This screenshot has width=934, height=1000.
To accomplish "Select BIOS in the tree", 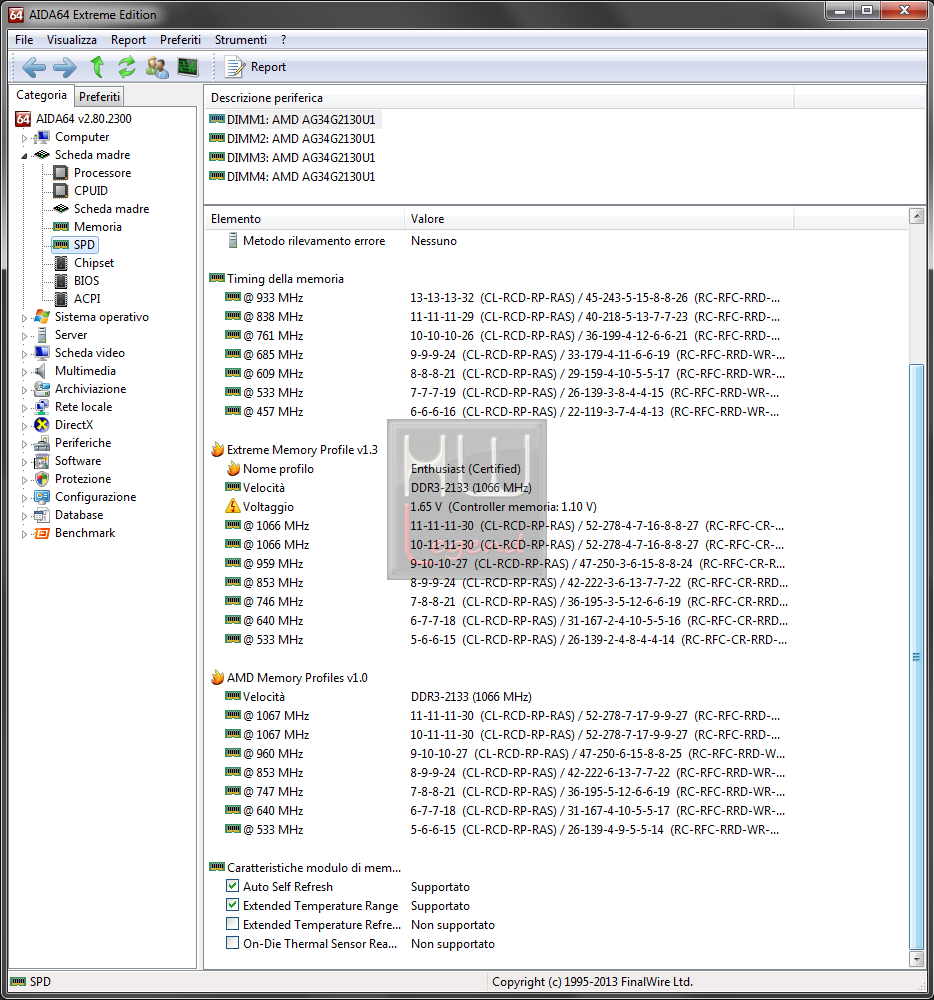I will [x=86, y=281].
